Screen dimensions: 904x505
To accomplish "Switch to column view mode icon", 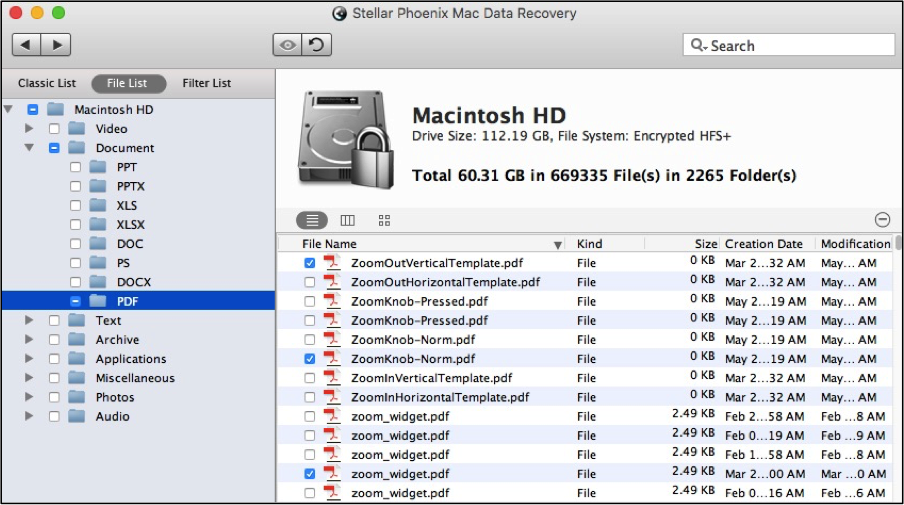I will click(348, 220).
